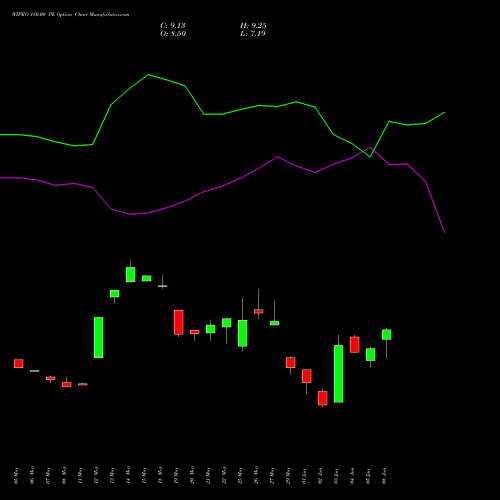Click the '05 May' date label
This screenshot has height=500, width=500.
click(17, 476)
